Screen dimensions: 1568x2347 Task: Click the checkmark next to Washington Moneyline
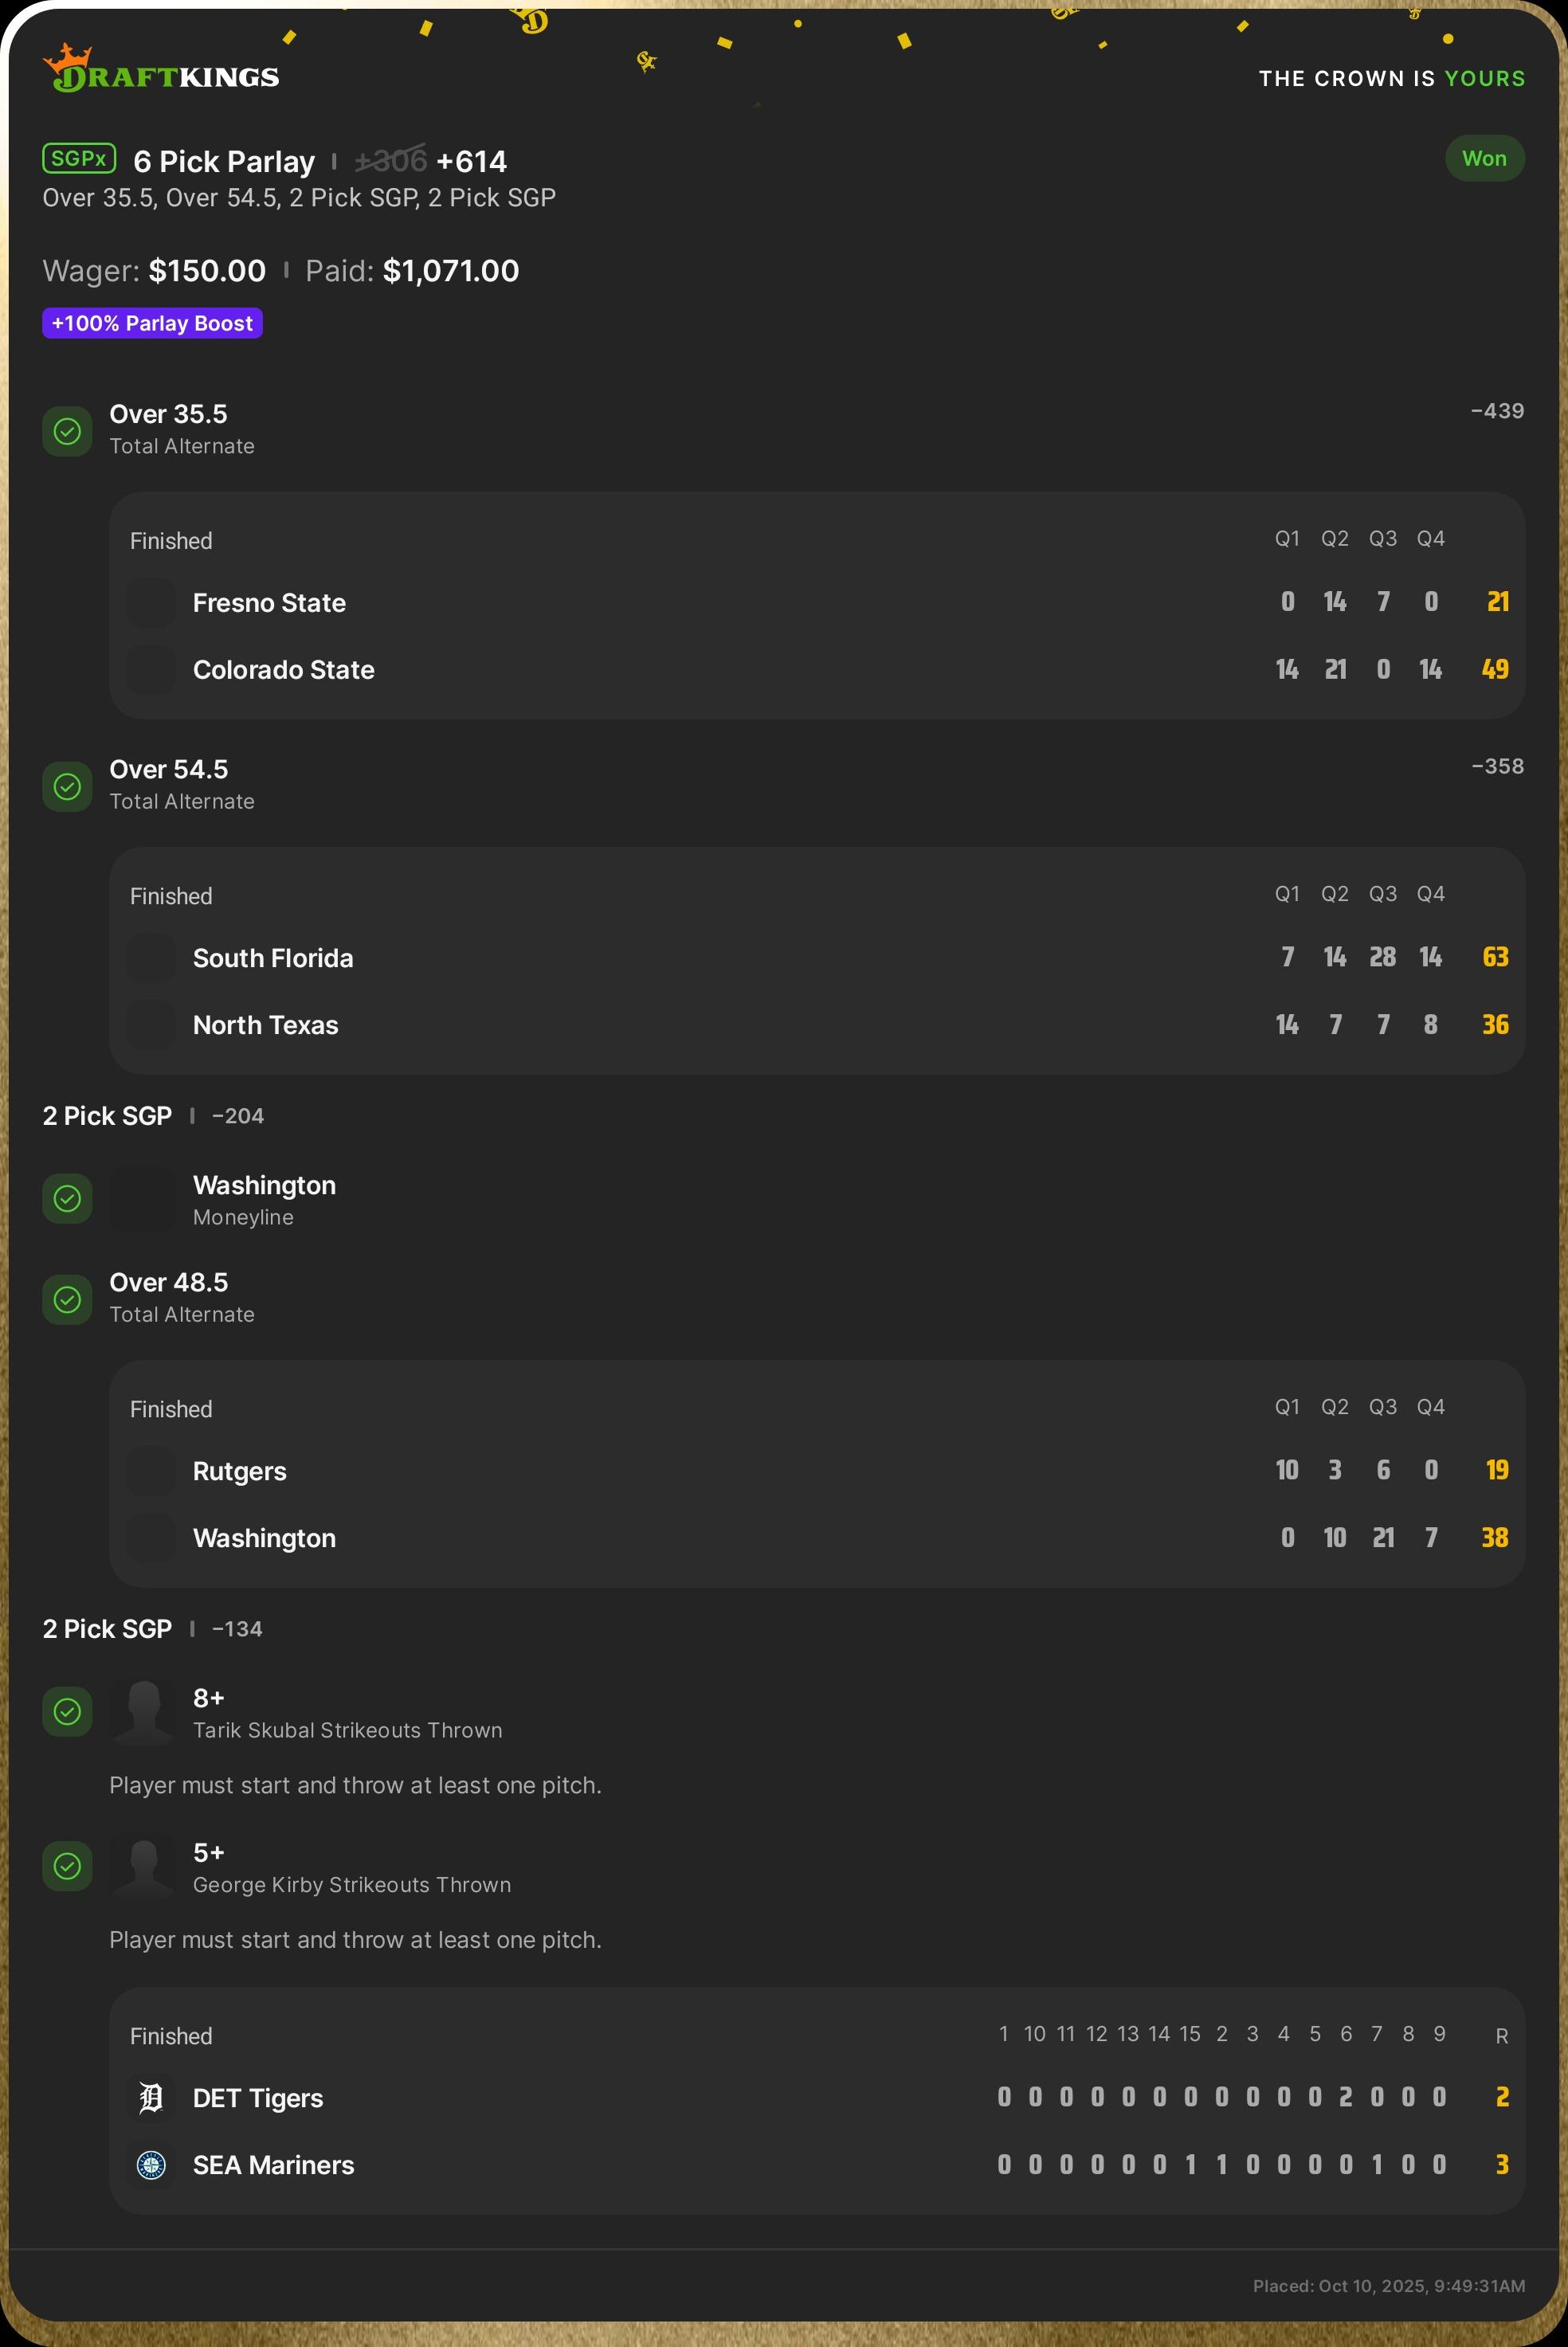click(67, 1198)
